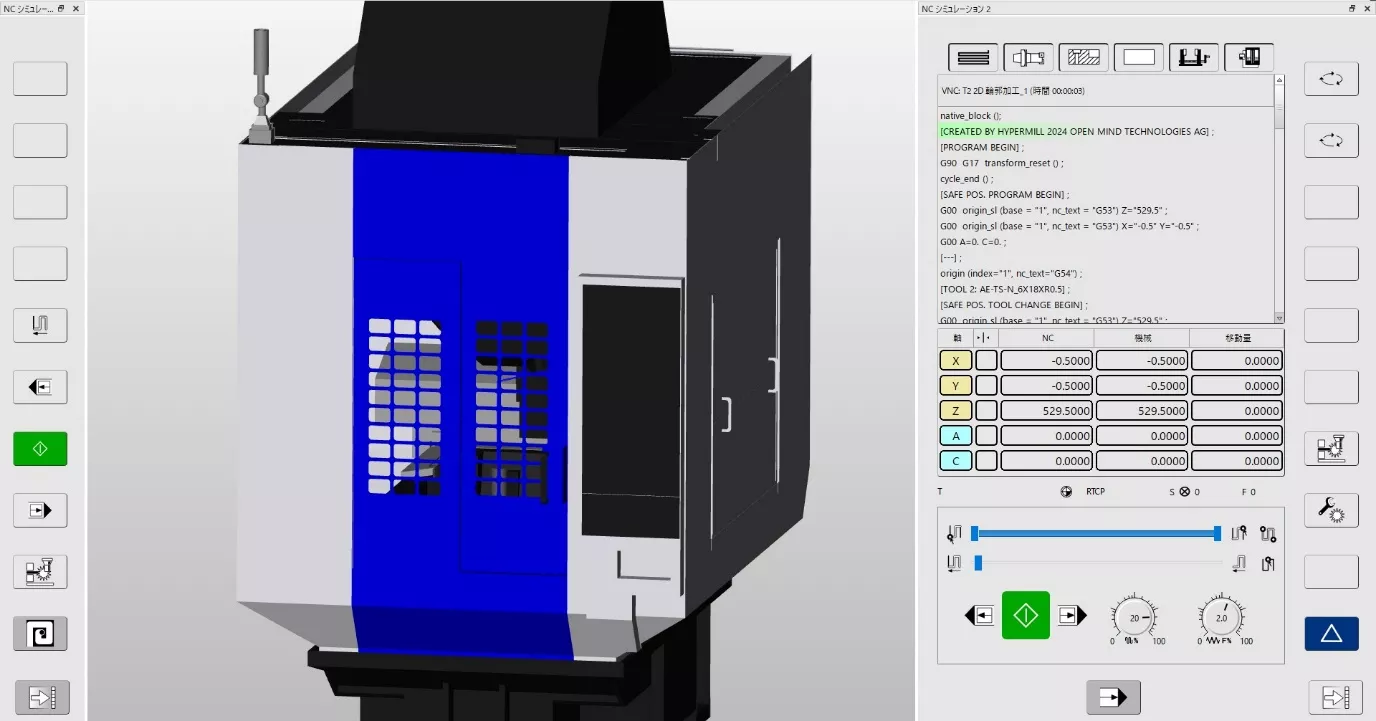
Task: Start simulation with the green play button
Action: tap(1025, 615)
